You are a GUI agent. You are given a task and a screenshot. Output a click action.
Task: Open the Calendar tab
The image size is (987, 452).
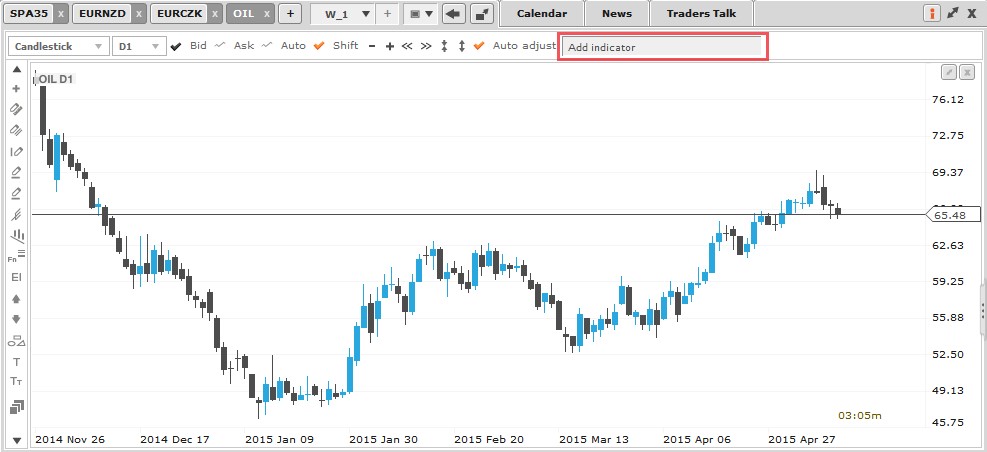[541, 14]
